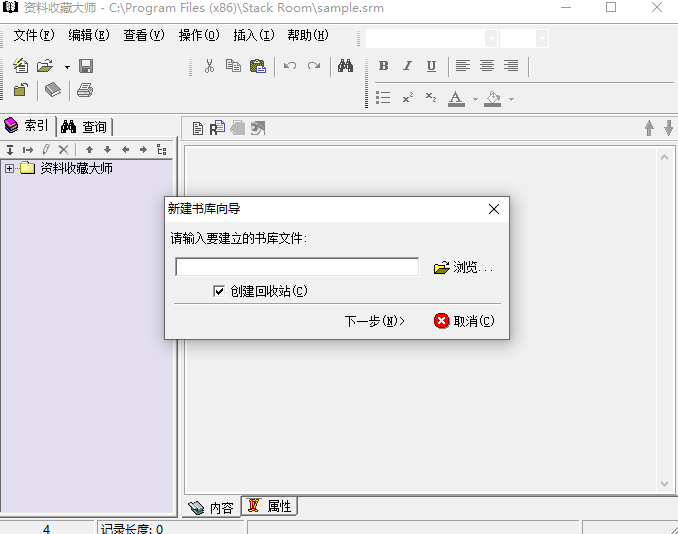Click the 取消(C) button
This screenshot has height=534, width=678.
click(464, 321)
